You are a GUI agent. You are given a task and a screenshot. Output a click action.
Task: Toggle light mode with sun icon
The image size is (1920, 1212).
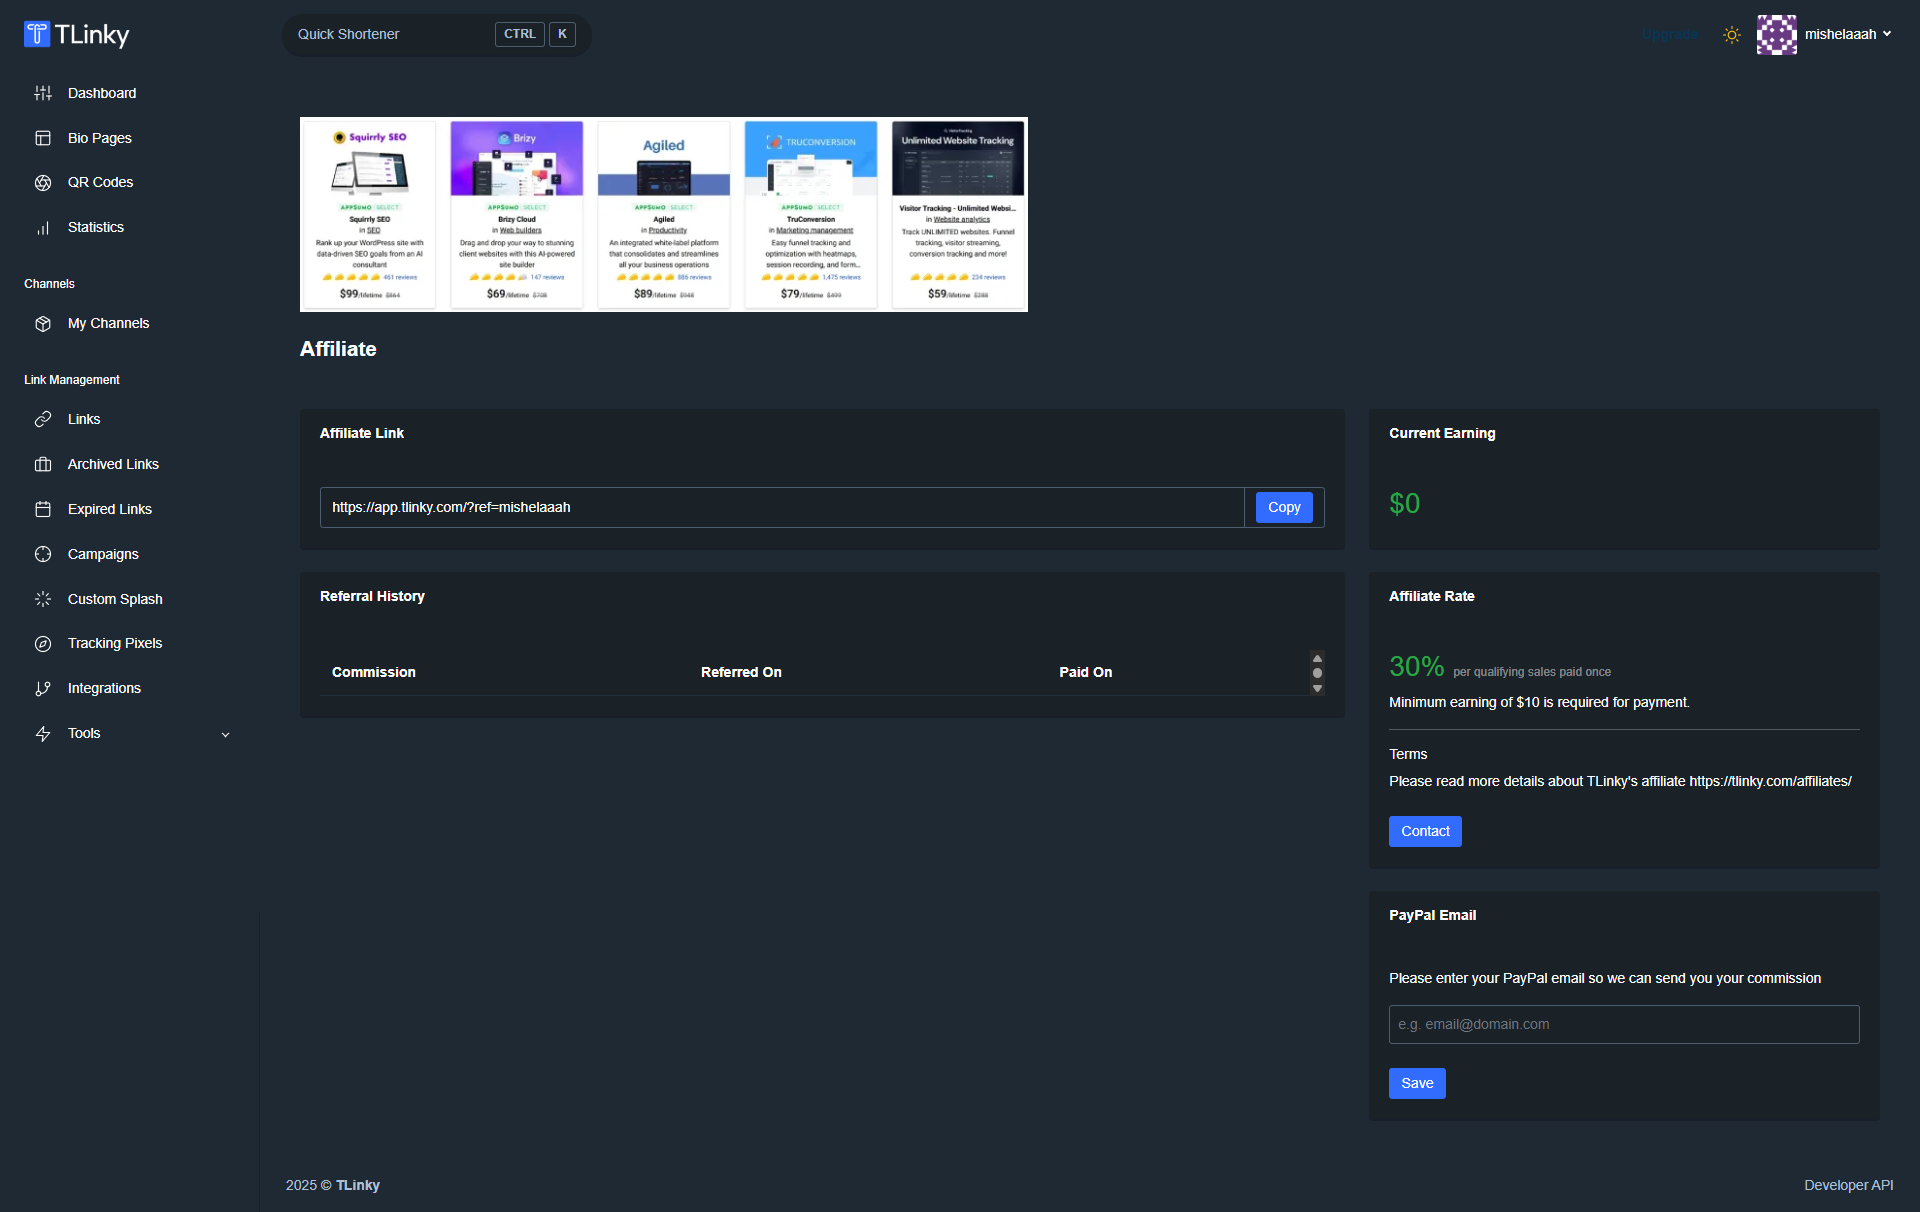coord(1732,35)
